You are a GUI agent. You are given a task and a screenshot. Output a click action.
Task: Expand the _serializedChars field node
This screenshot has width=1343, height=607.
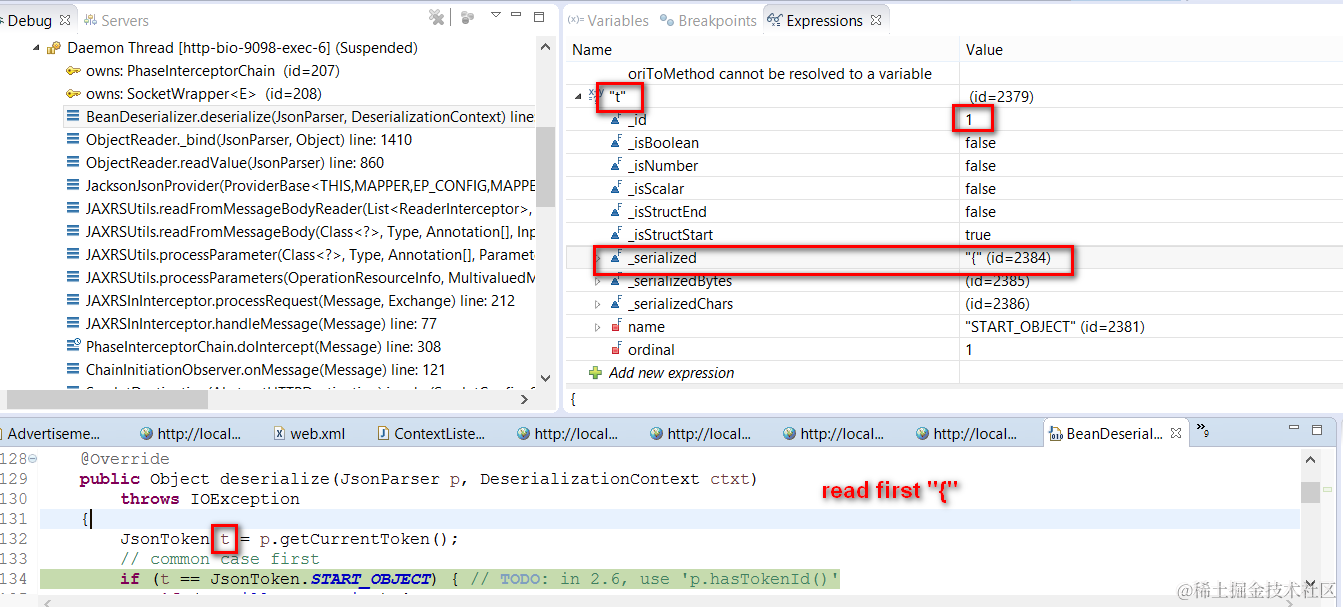598,304
